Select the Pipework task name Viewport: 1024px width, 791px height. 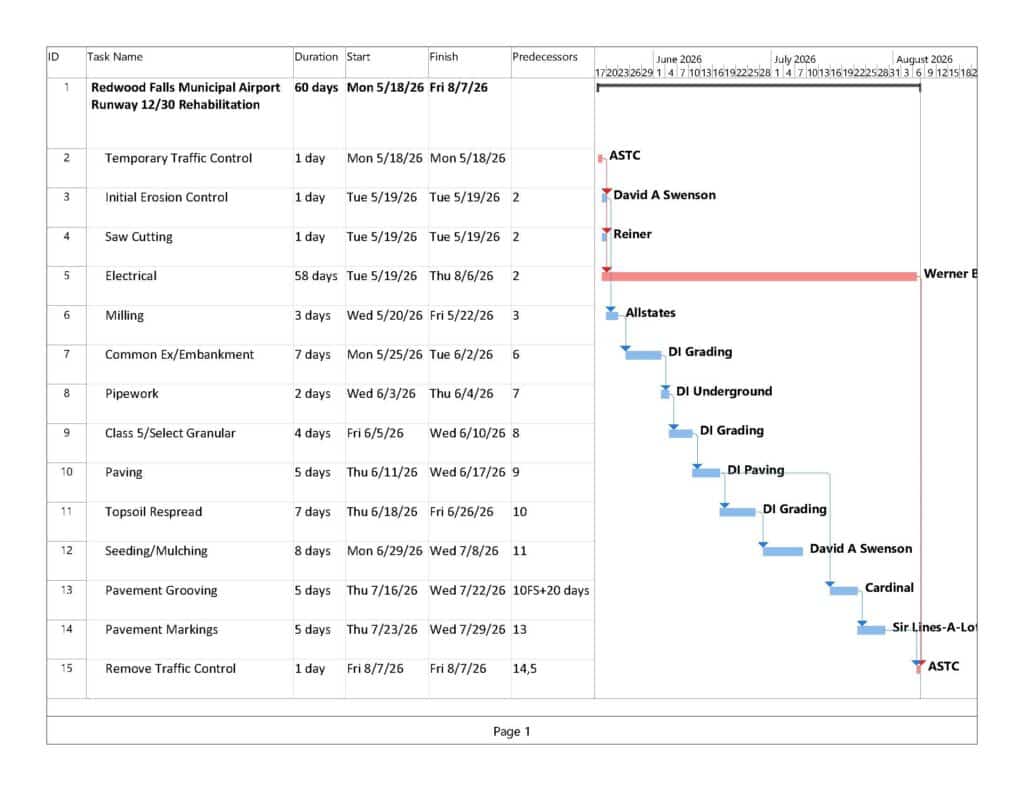tap(132, 394)
